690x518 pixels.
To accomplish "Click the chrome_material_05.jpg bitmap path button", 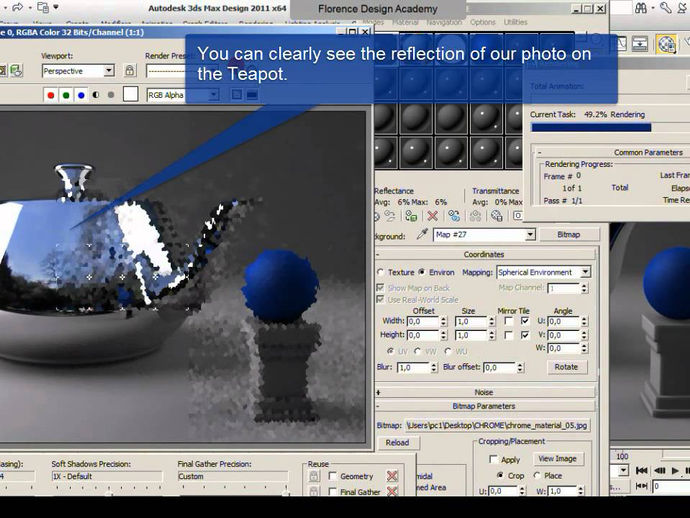I will (497, 425).
